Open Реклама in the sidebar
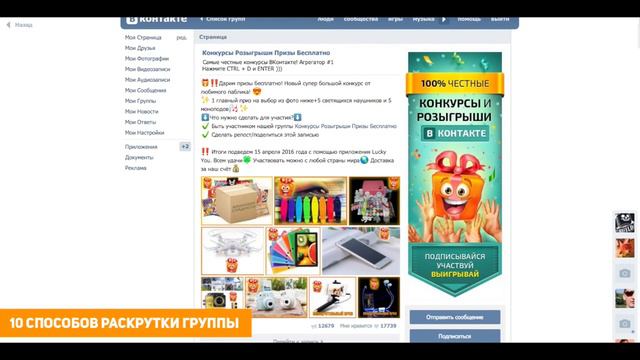Image resolution: width=640 pixels, height=360 pixels. point(136,168)
